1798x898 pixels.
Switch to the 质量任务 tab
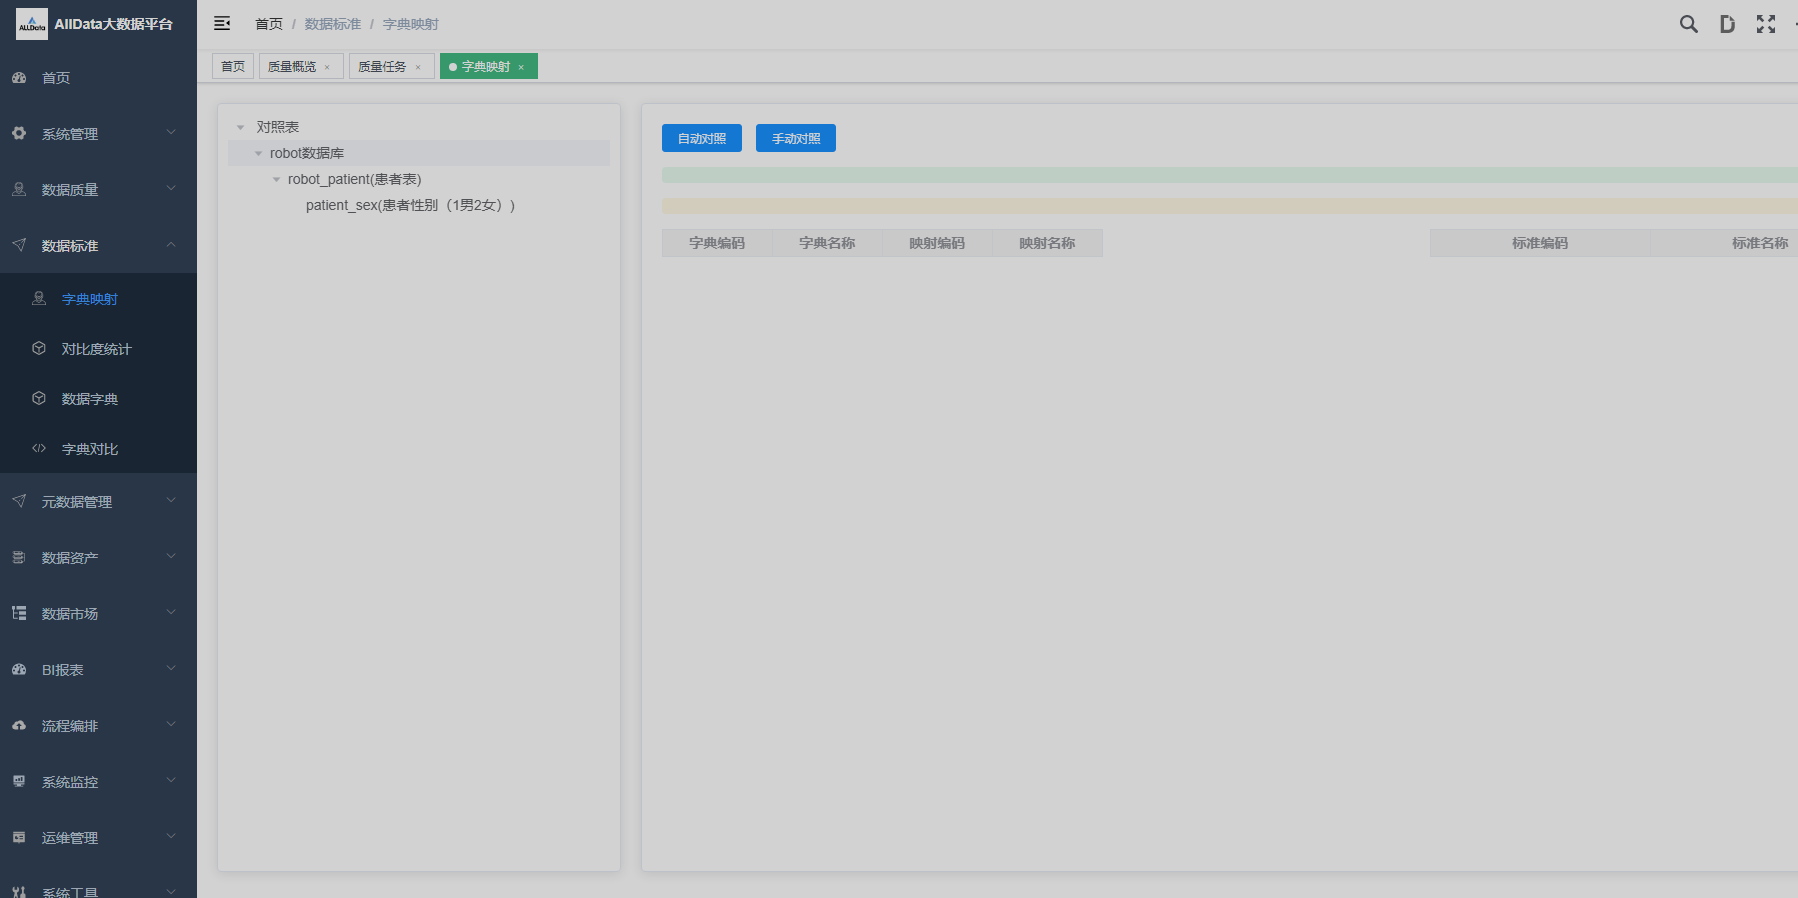click(382, 67)
